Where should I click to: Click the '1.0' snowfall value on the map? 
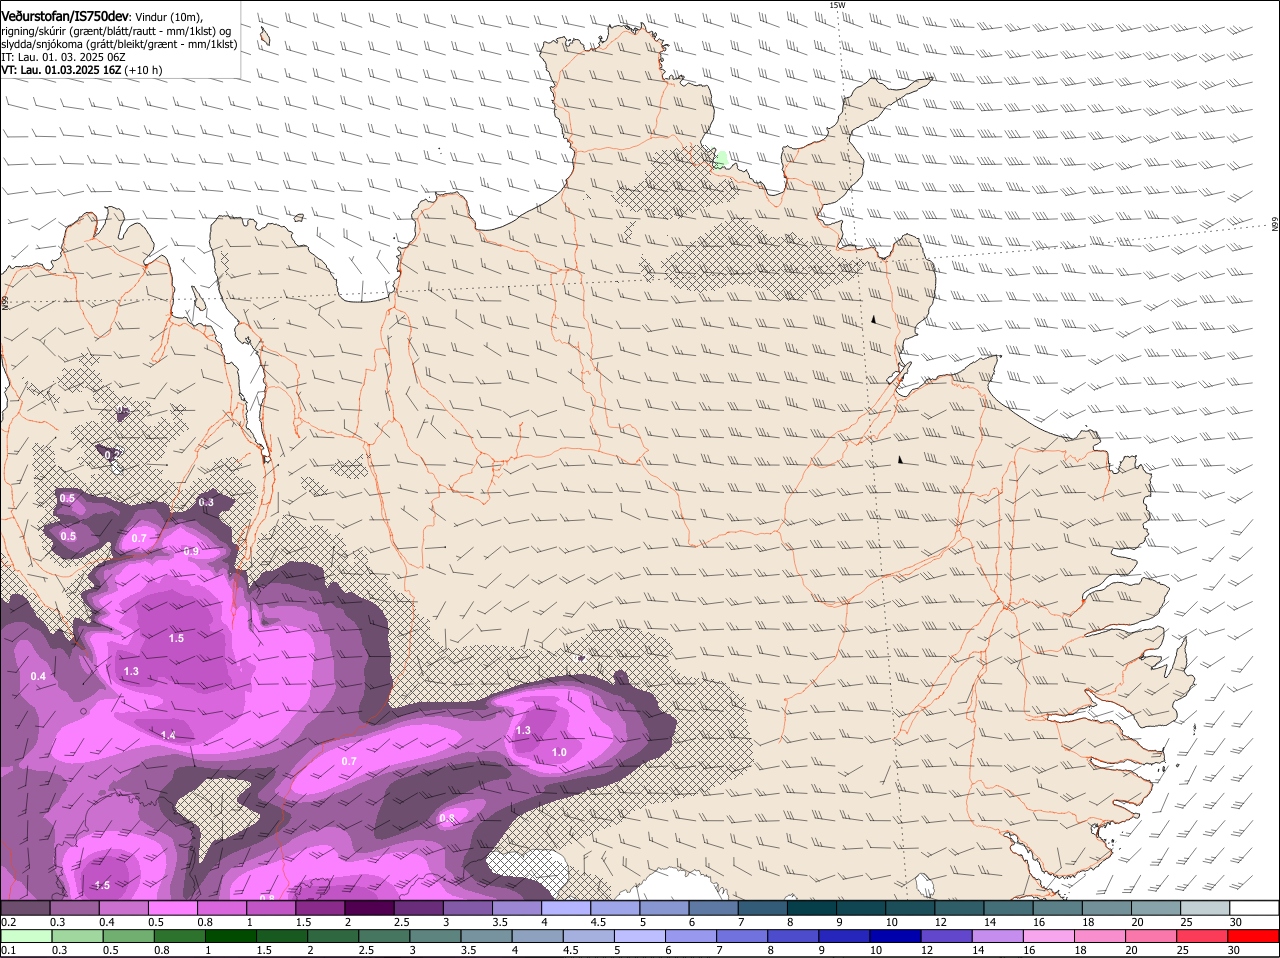click(559, 752)
